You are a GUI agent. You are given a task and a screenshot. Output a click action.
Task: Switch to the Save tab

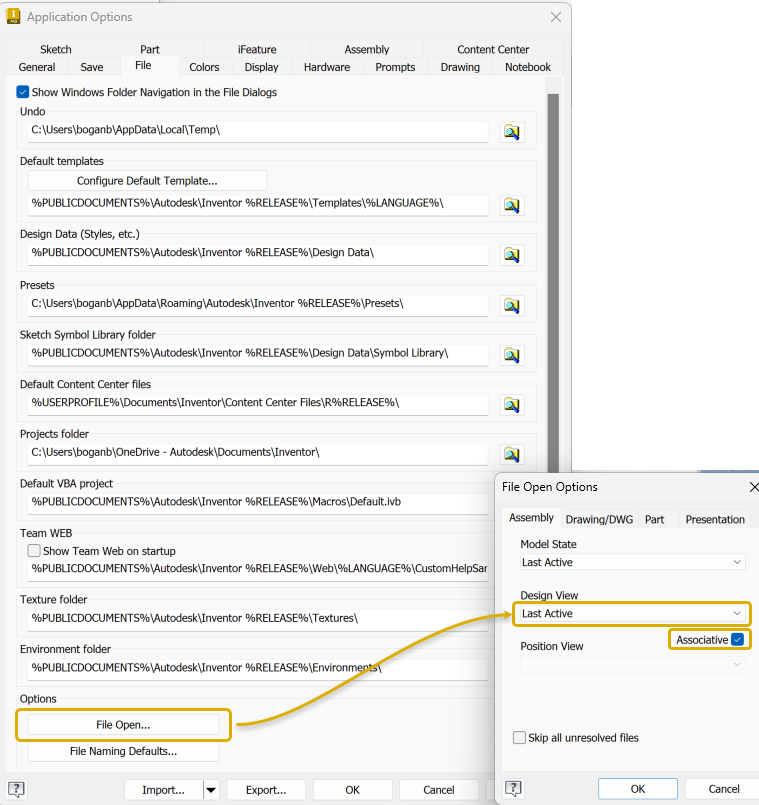pyautogui.click(x=92, y=67)
